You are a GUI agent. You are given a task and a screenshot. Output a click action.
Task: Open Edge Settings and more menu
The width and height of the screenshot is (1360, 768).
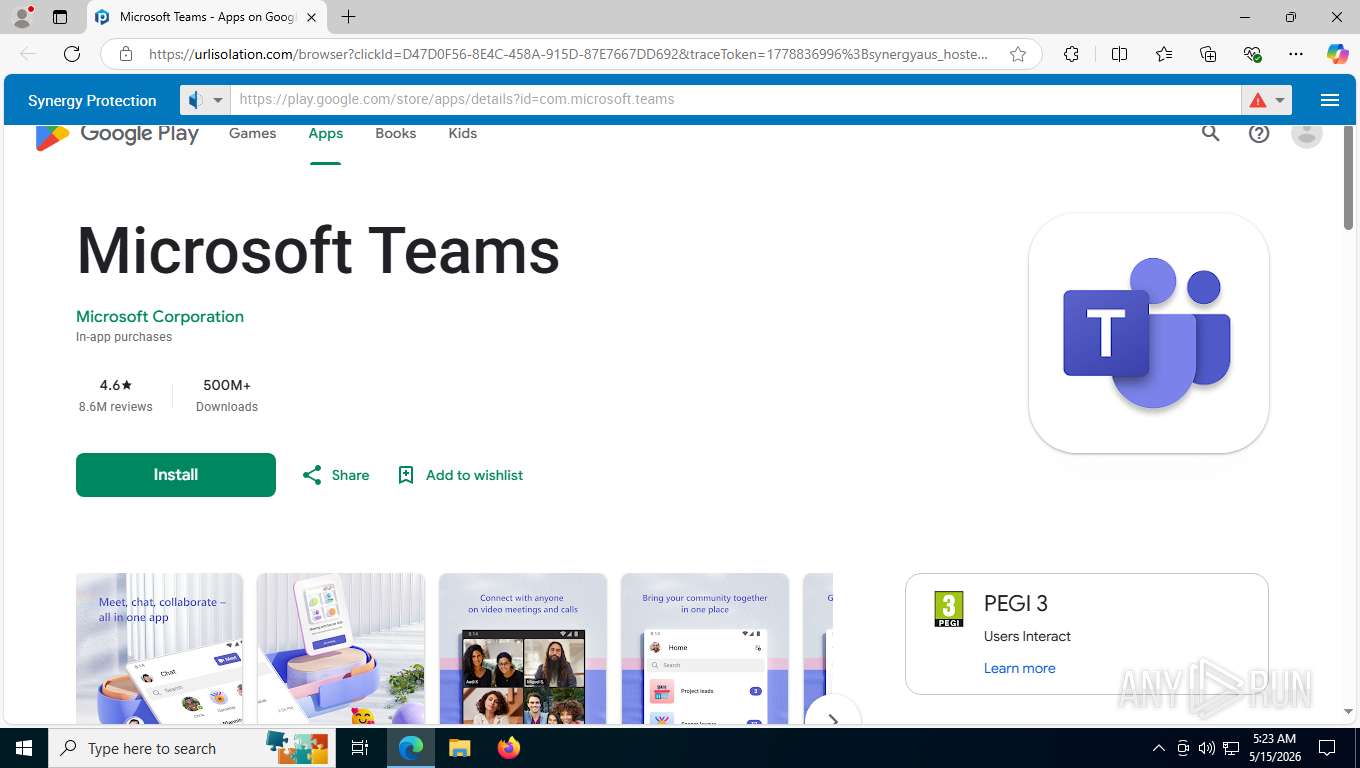pos(1296,54)
